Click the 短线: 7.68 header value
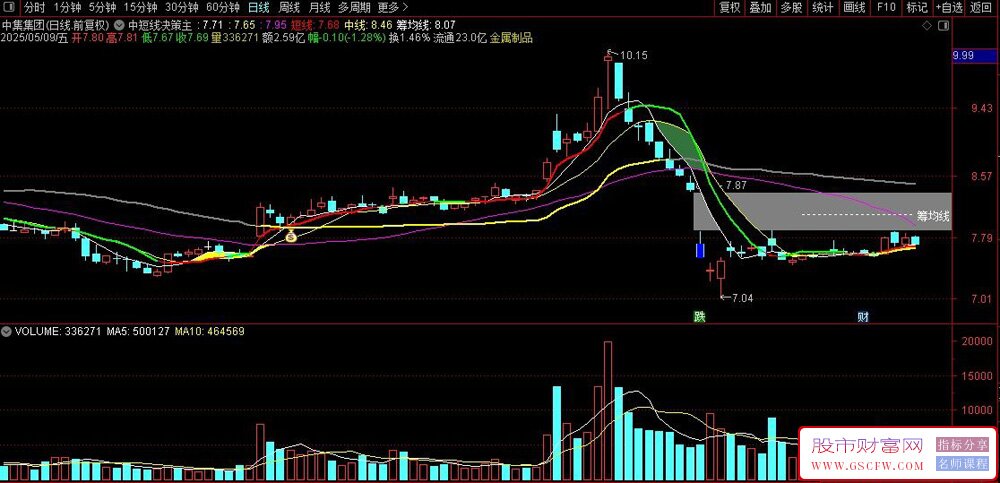 315,25
